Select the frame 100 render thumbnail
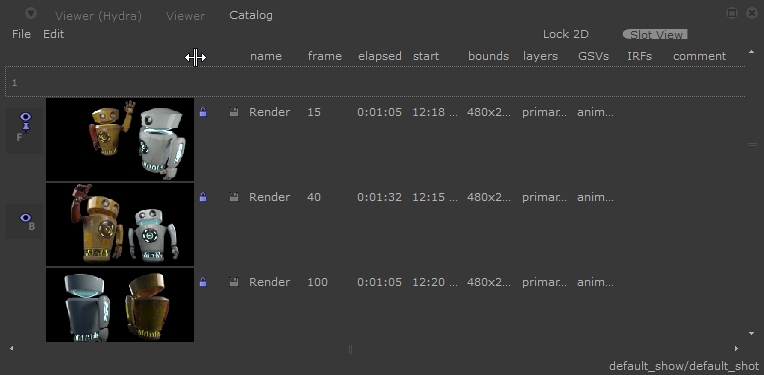 click(120, 305)
